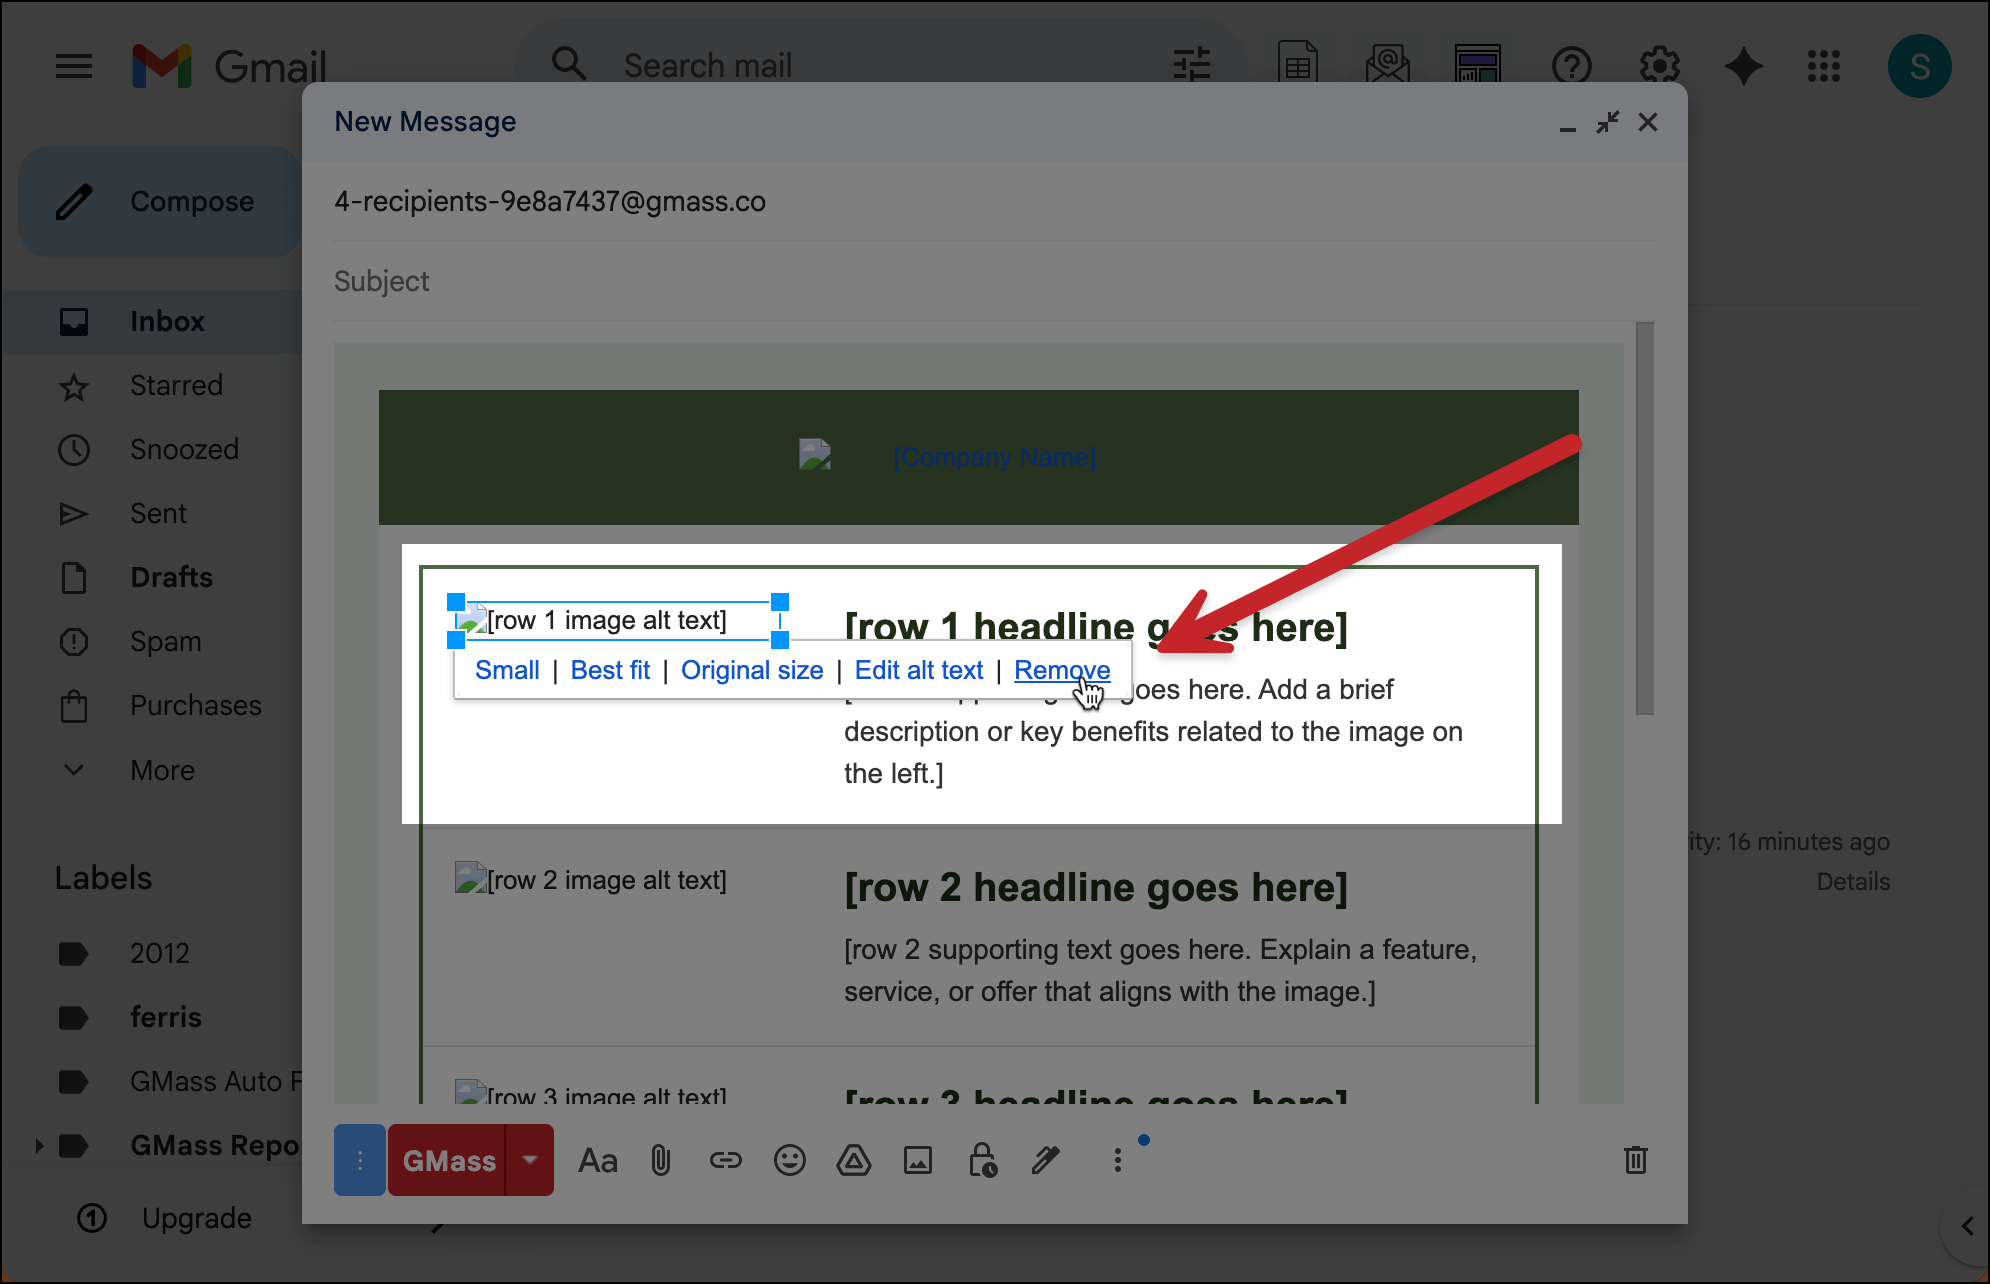
Task: Click the message body scrollbar
Action: click(1644, 520)
